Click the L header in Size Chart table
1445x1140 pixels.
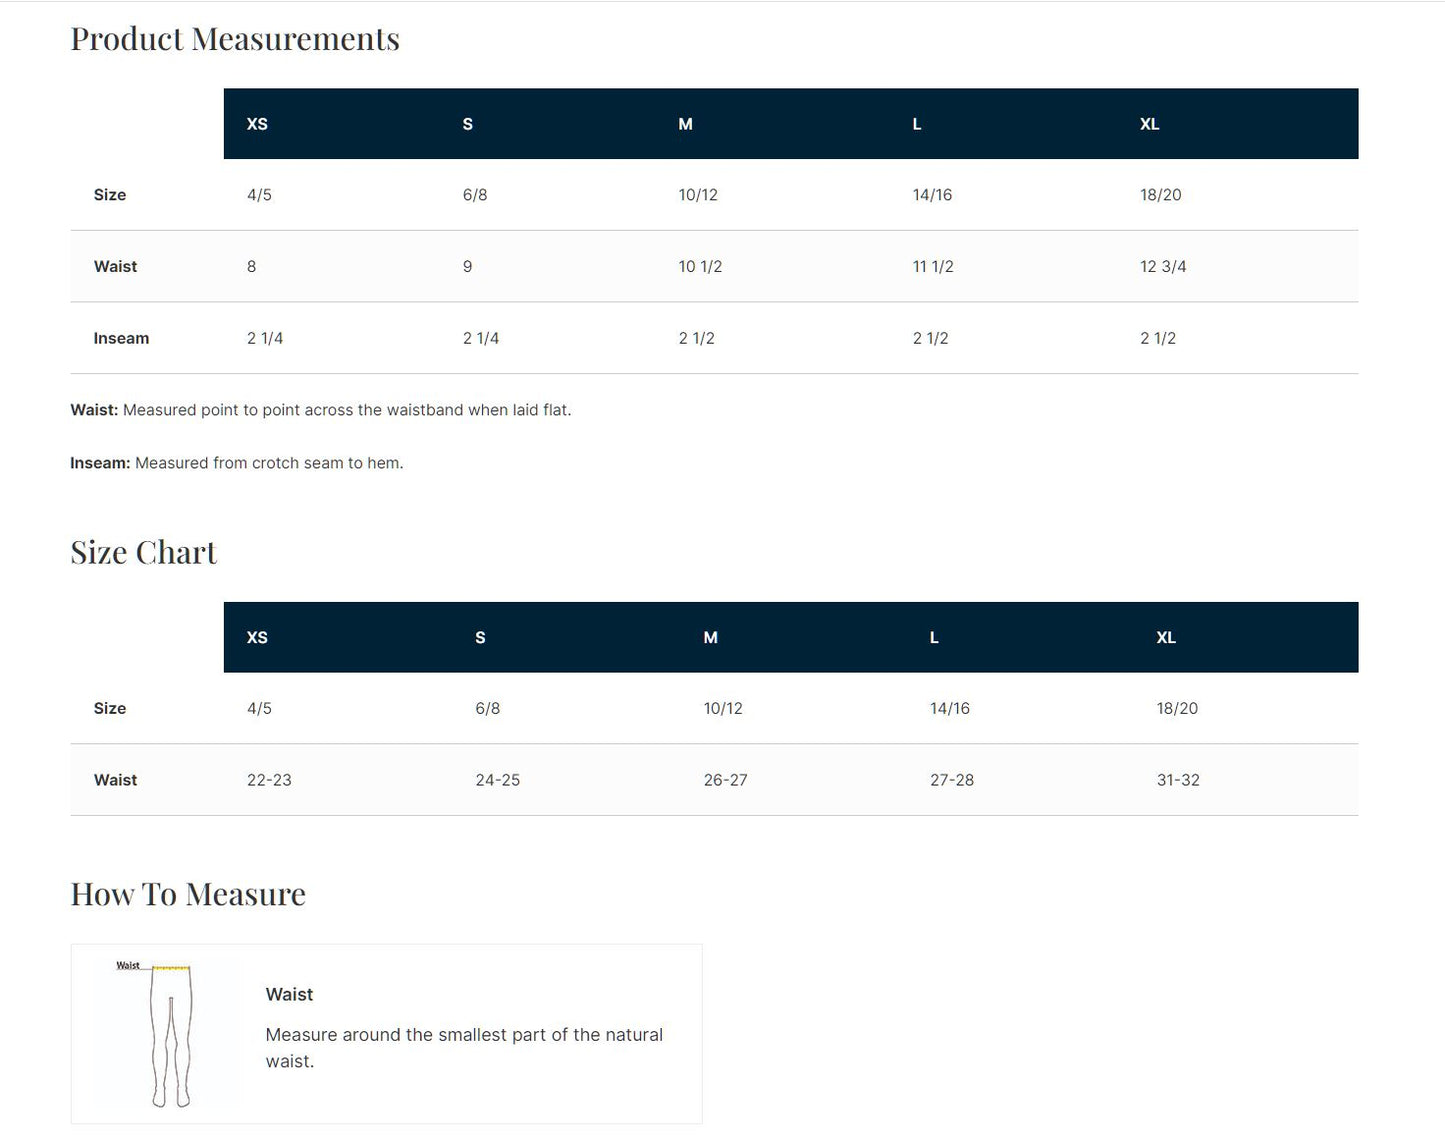click(x=934, y=637)
